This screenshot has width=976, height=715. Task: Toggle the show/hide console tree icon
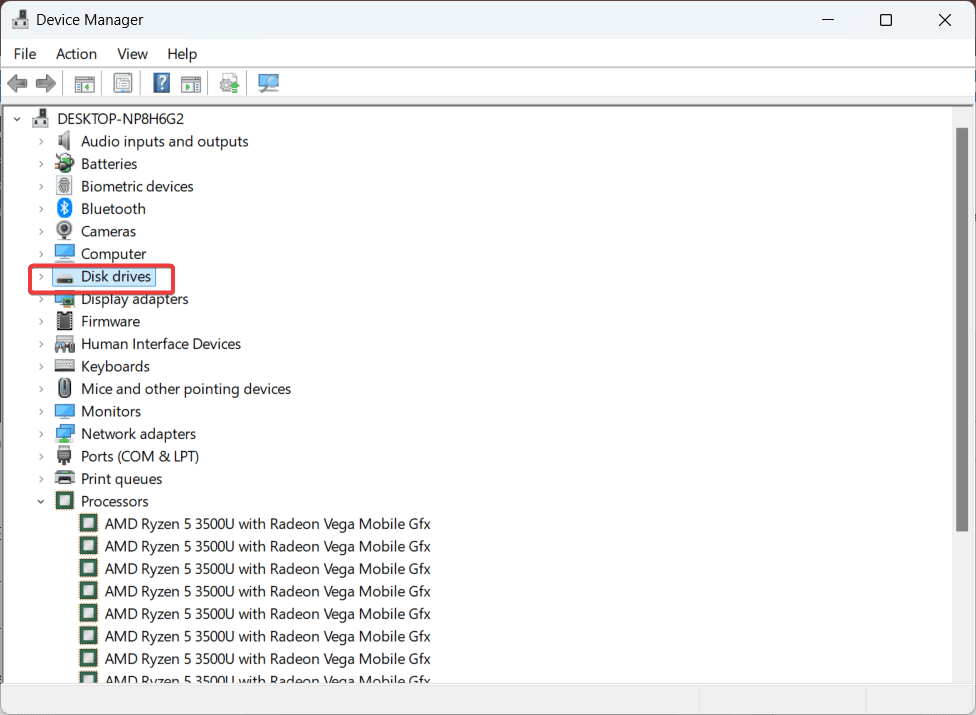click(x=85, y=83)
